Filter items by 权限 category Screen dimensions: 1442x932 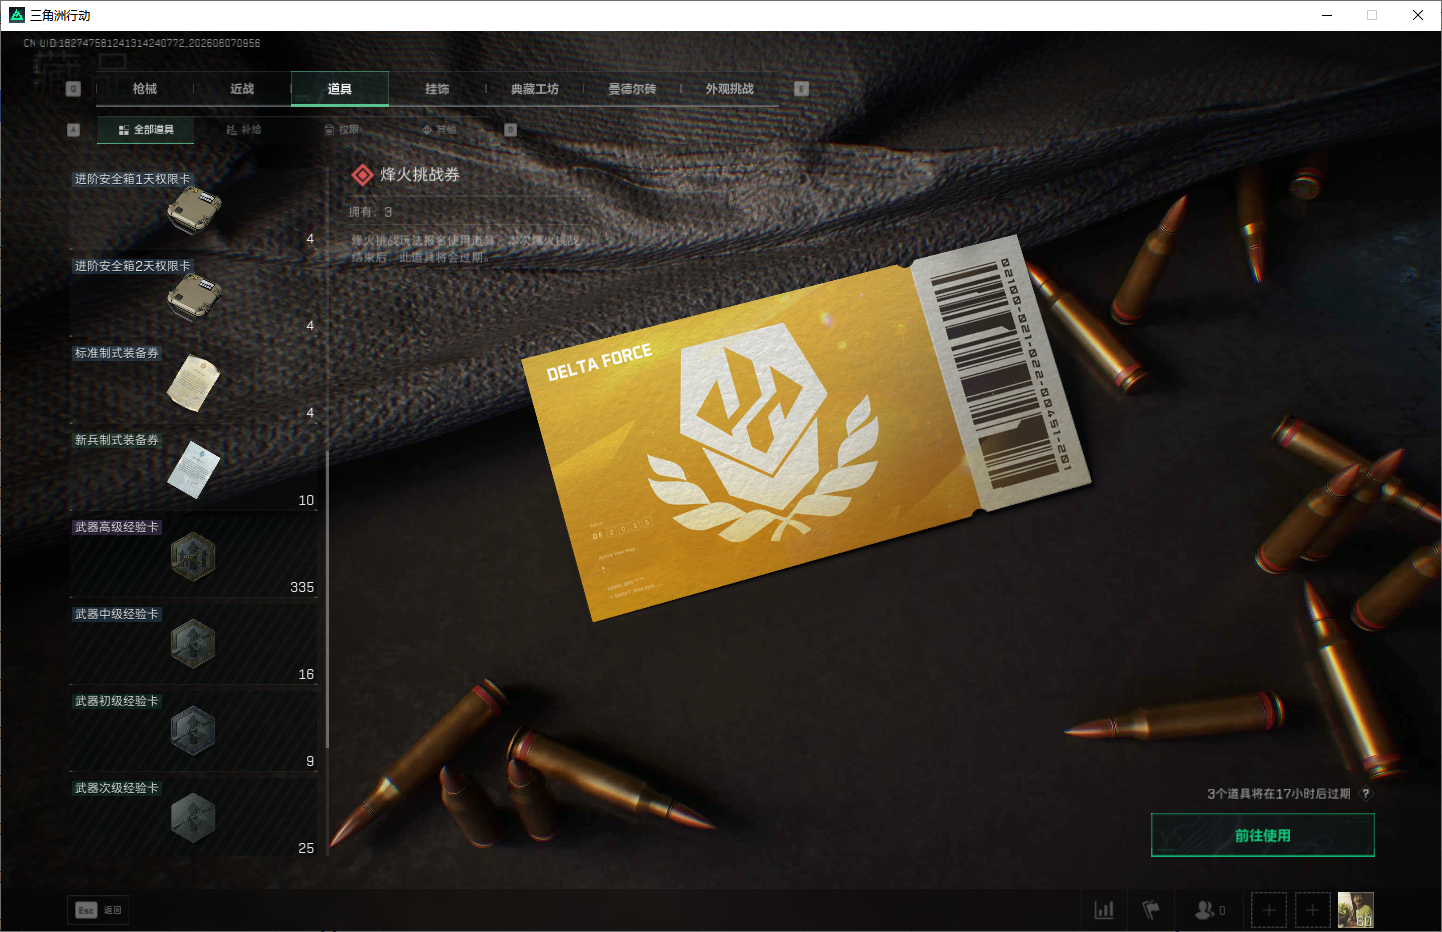(342, 130)
